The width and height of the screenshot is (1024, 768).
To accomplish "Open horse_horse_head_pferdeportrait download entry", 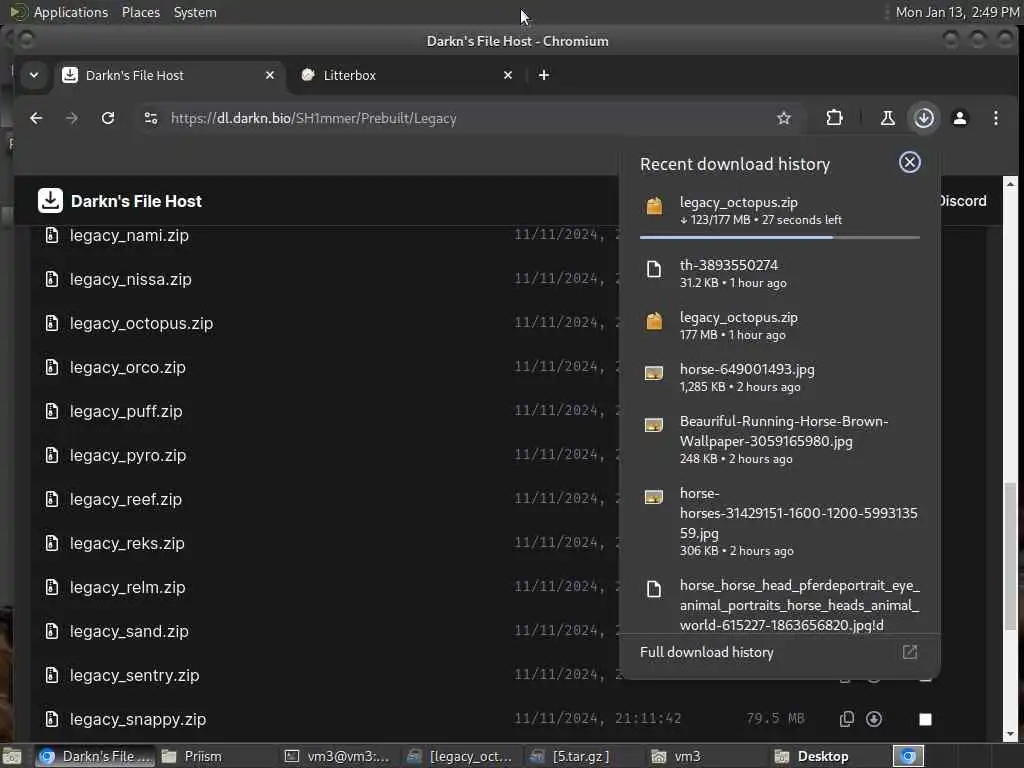I will 780,604.
